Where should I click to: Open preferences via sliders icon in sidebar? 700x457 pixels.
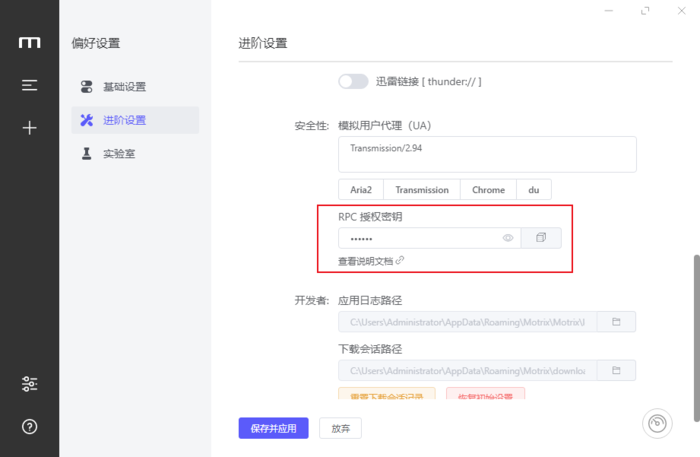pyautogui.click(x=30, y=384)
